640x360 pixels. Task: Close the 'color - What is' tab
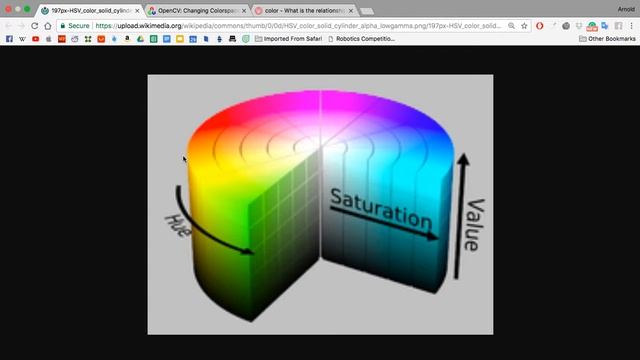351,11
